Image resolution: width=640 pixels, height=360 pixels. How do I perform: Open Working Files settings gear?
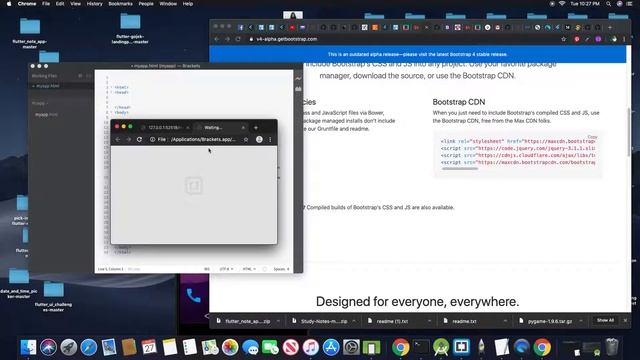[x=80, y=76]
